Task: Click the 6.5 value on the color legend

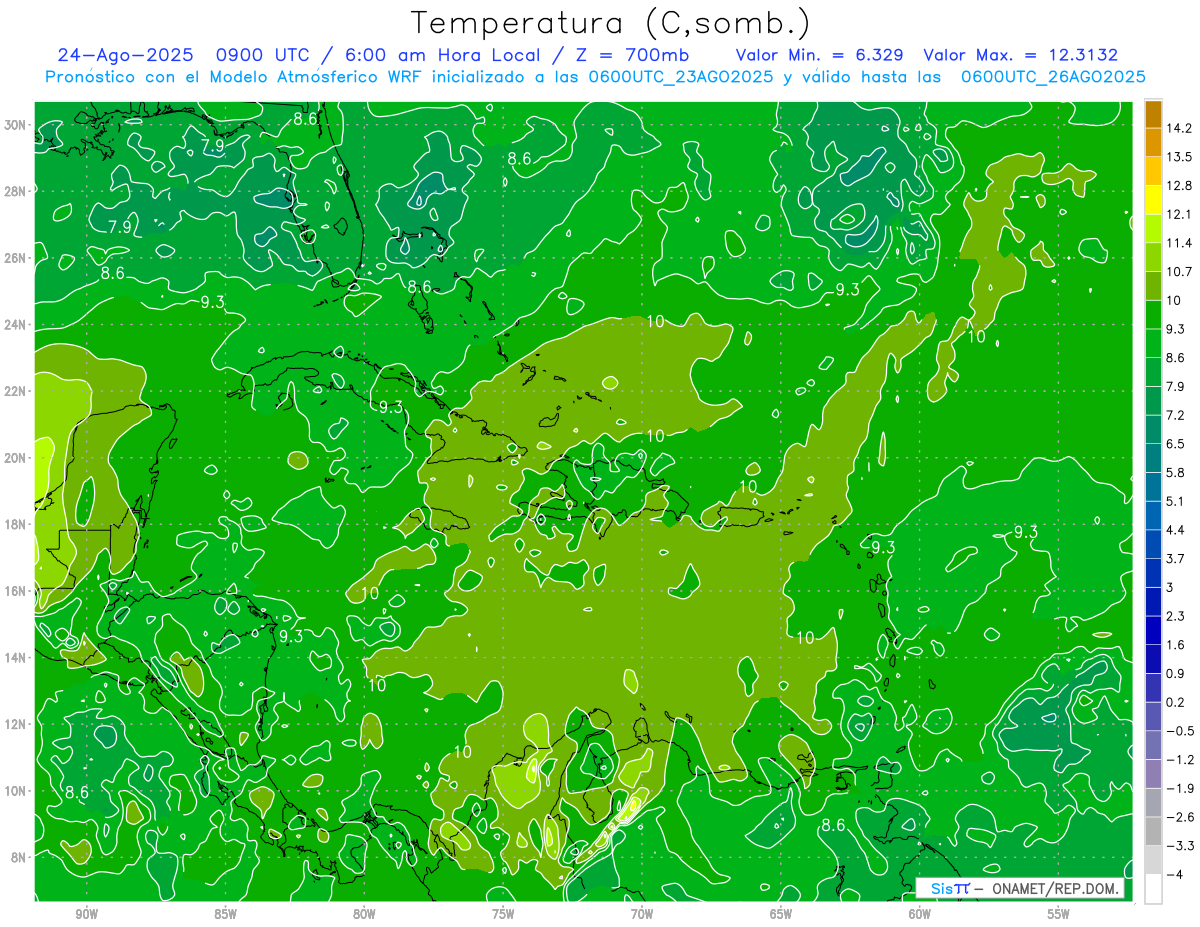Action: click(1175, 444)
